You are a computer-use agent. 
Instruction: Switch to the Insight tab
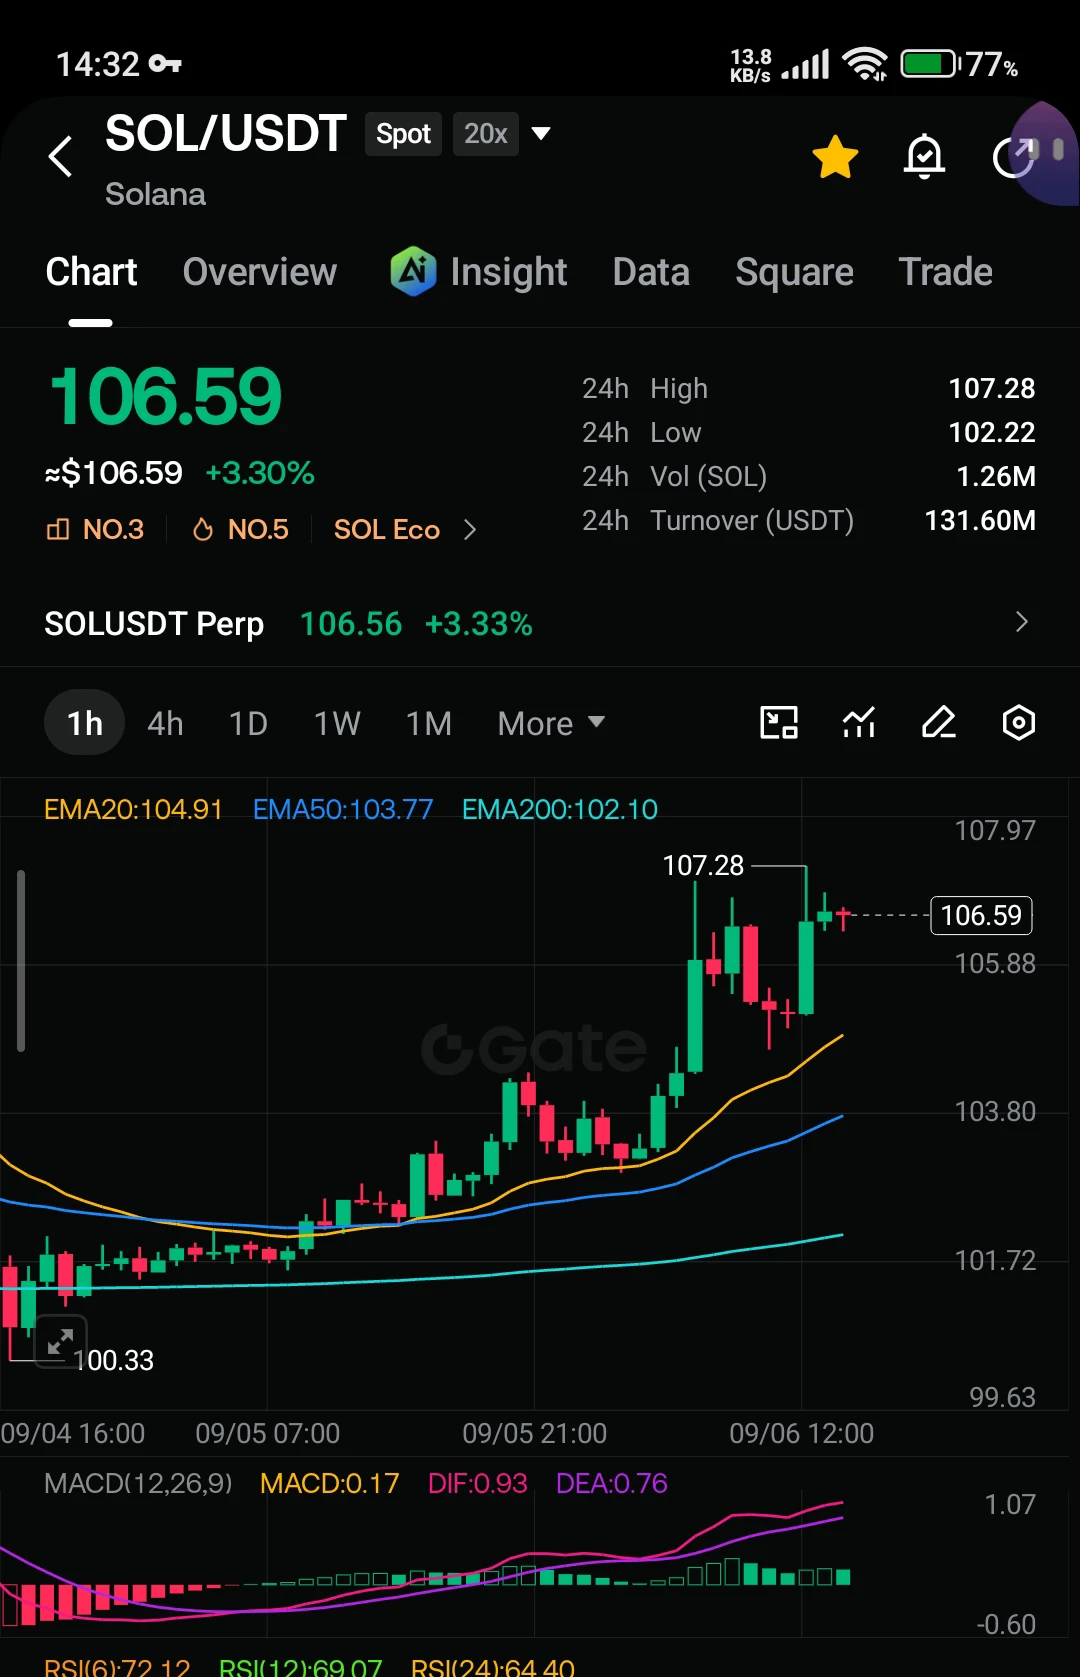click(508, 272)
